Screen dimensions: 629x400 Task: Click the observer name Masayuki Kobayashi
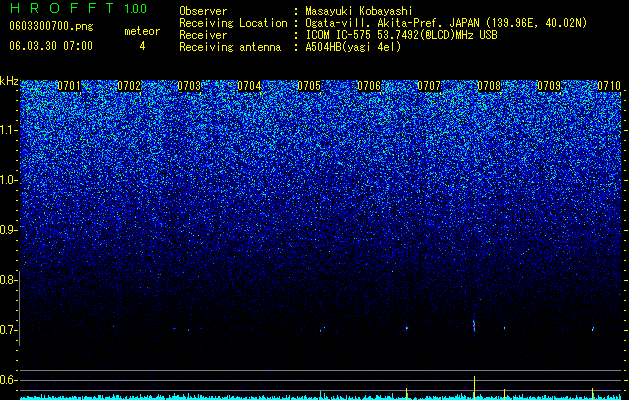click(x=359, y=11)
